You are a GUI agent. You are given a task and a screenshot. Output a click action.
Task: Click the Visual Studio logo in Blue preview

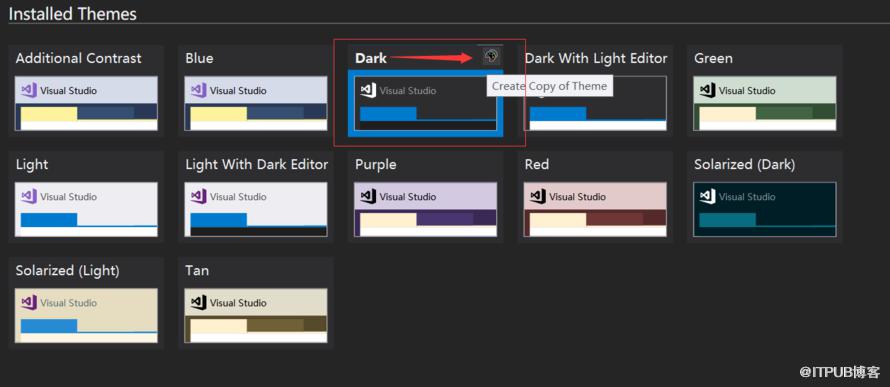[198, 90]
